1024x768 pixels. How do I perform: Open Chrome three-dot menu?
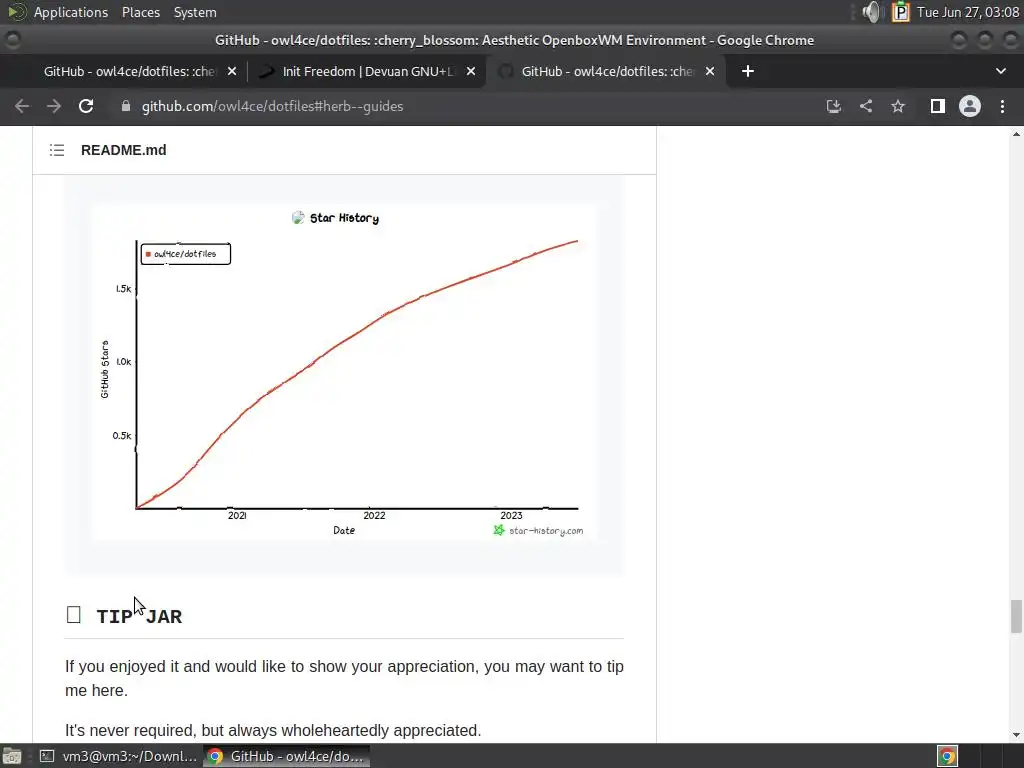point(1002,106)
